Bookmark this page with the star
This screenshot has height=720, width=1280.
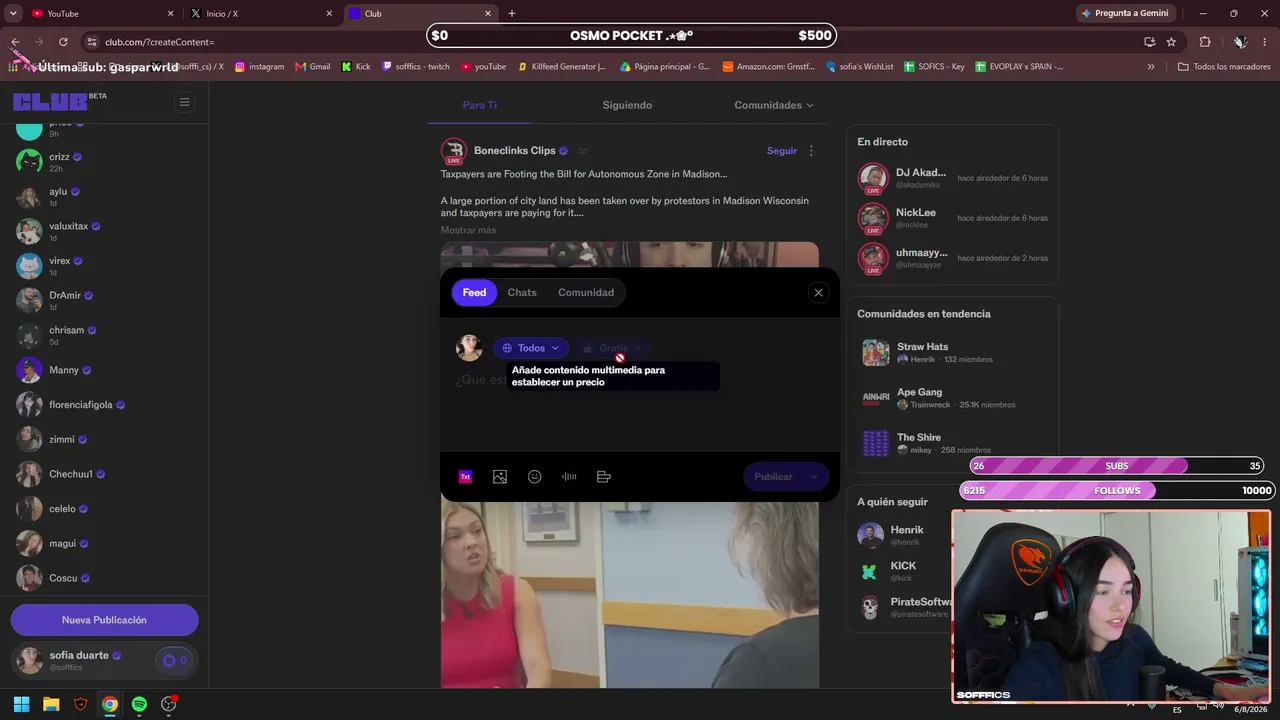(1171, 42)
